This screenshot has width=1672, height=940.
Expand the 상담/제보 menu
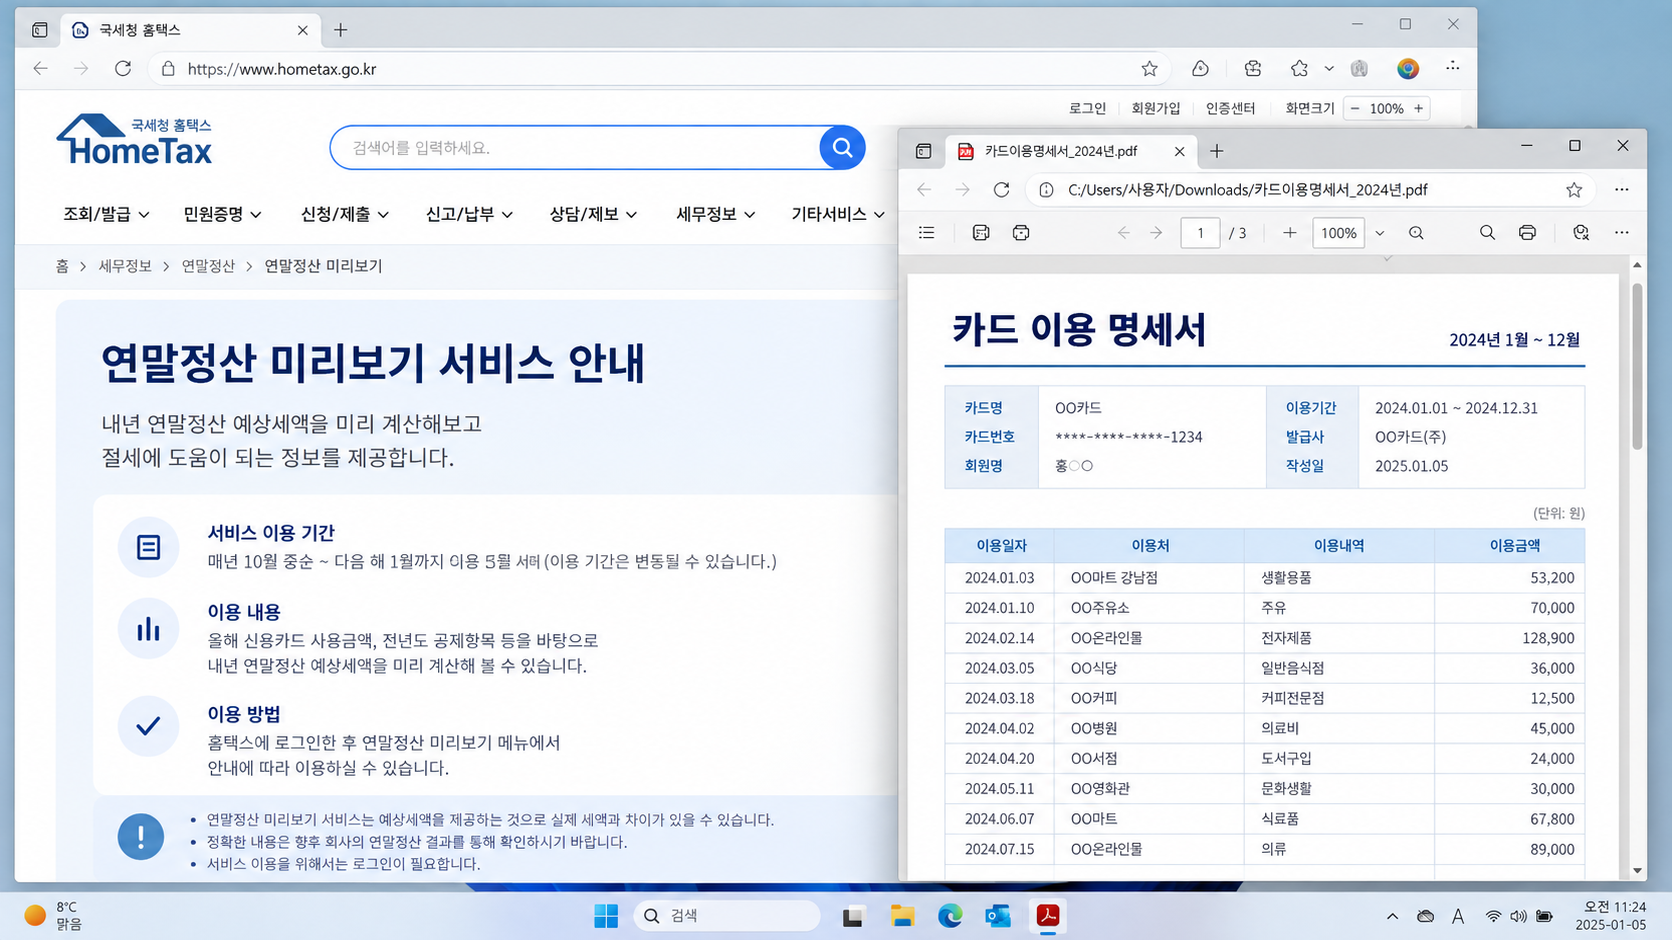pos(593,214)
